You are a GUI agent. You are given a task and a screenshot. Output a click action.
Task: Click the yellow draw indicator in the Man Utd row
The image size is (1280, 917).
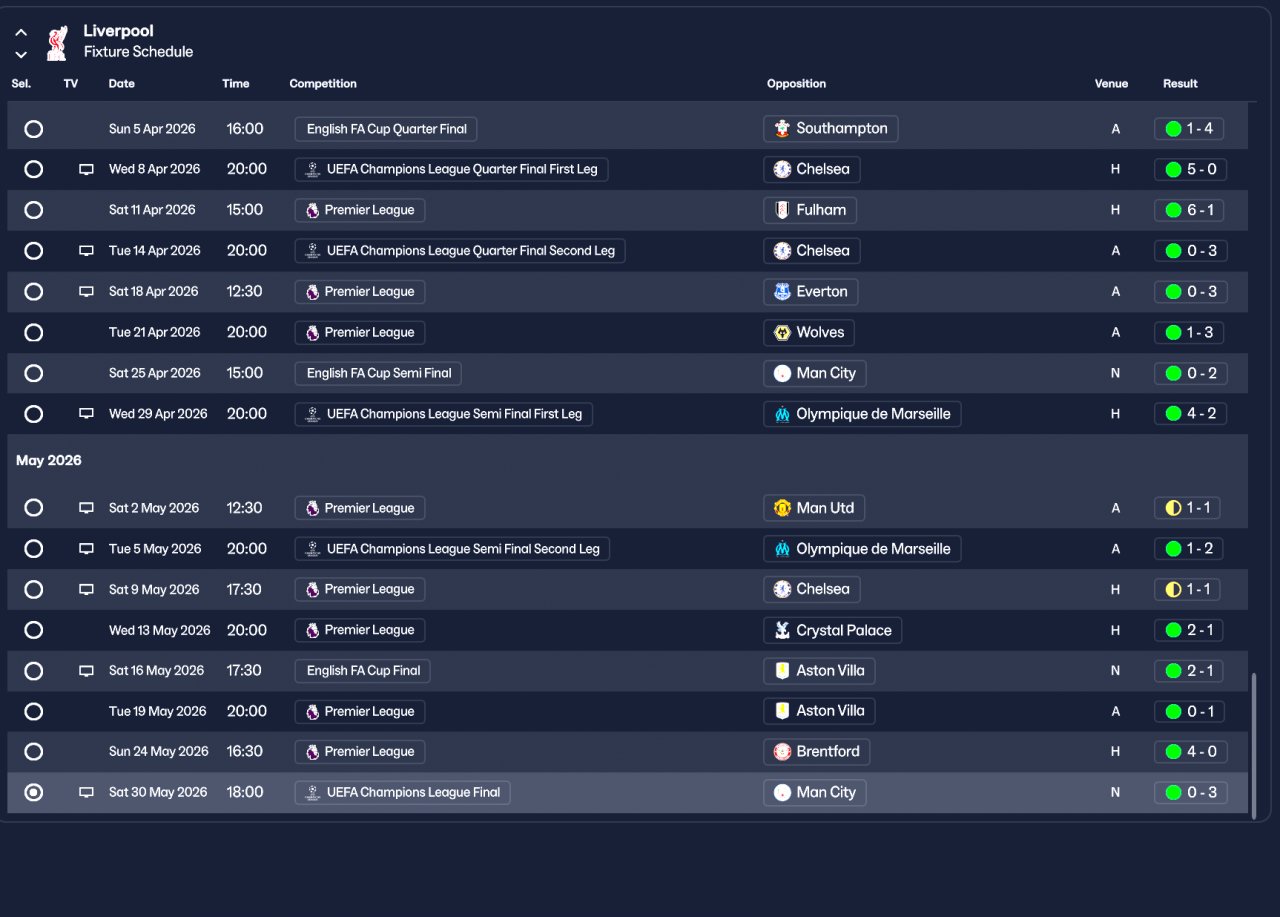pyautogui.click(x=1173, y=508)
